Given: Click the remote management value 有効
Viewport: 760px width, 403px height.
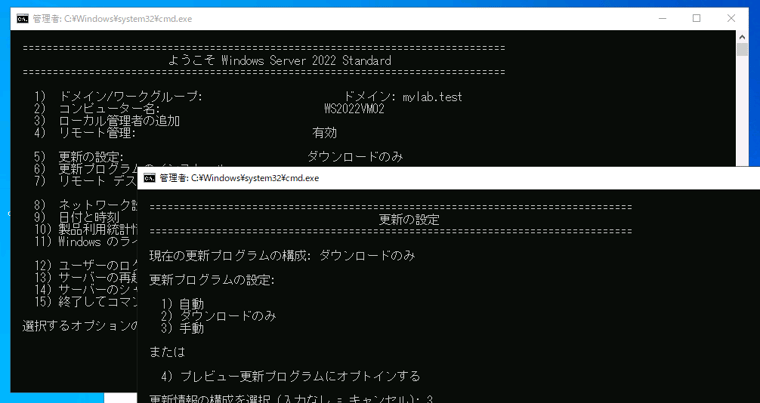Looking at the screenshot, I should (324, 133).
